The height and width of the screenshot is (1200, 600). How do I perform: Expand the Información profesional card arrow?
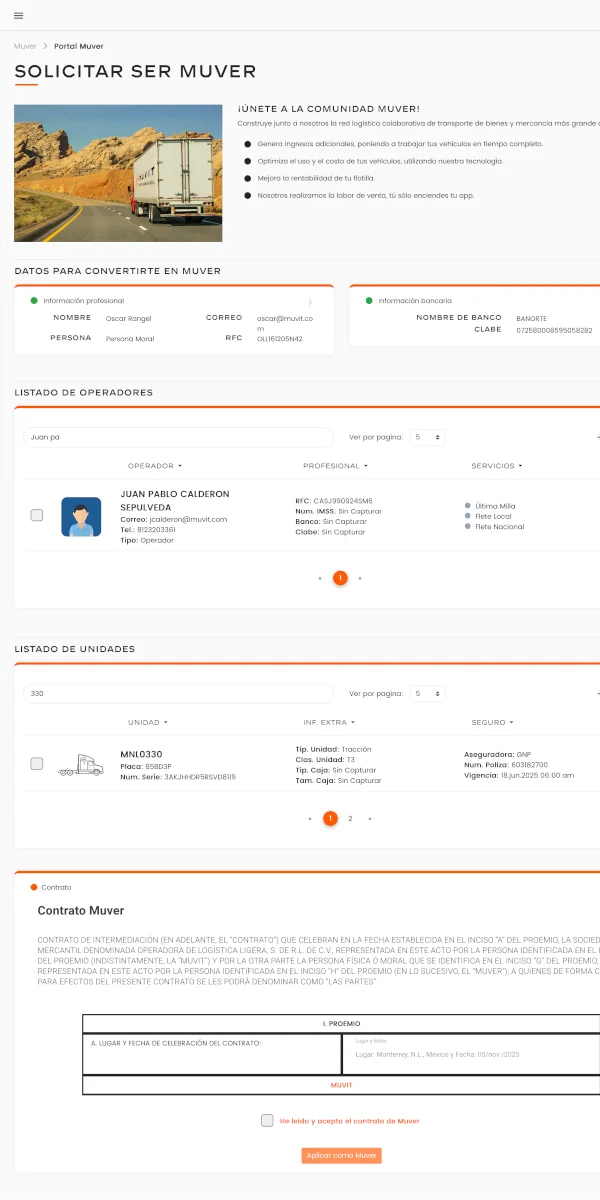pos(310,301)
